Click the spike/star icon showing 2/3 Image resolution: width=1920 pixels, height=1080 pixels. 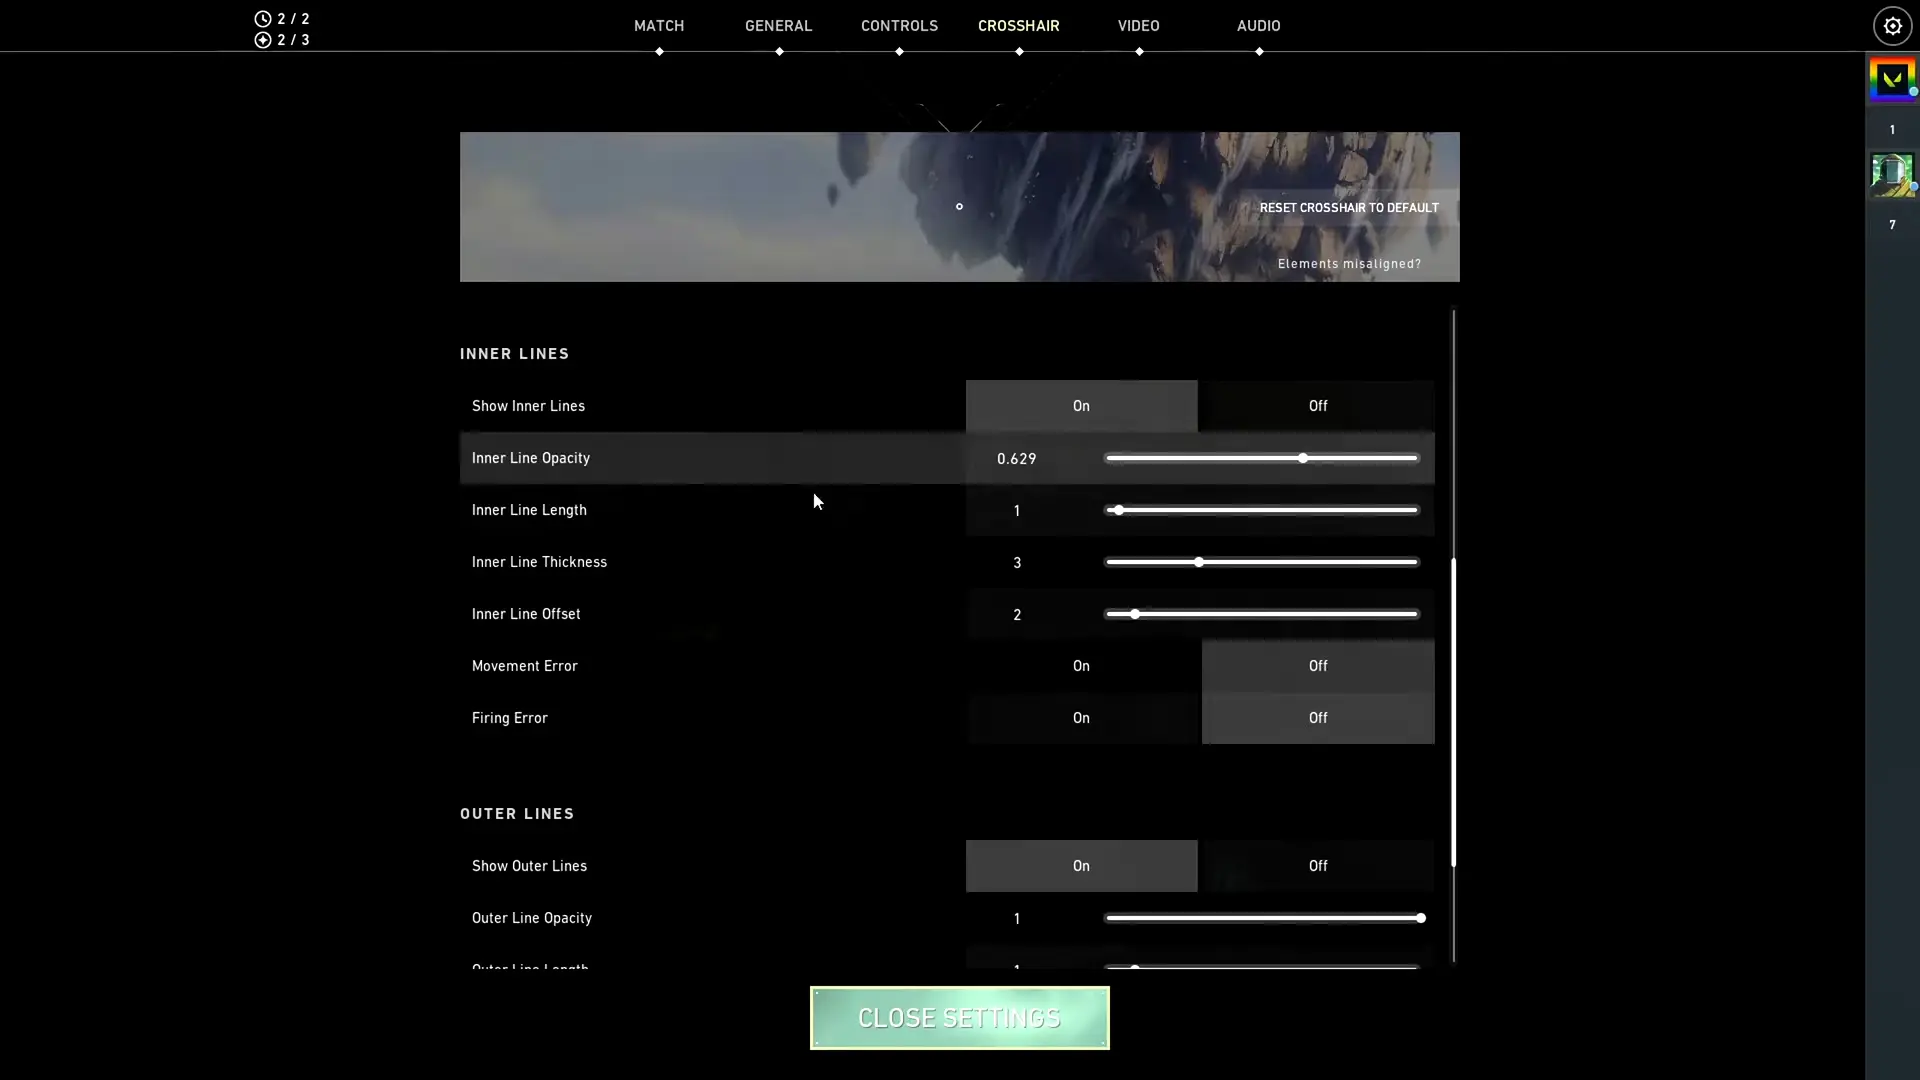(x=264, y=40)
